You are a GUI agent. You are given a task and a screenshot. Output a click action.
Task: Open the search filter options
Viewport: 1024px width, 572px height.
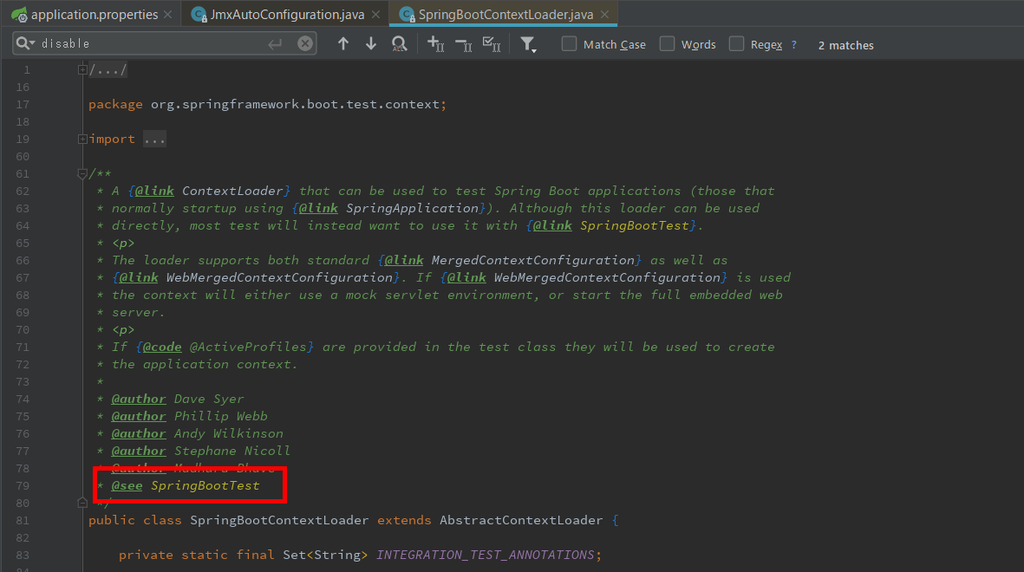pyautogui.click(x=528, y=44)
